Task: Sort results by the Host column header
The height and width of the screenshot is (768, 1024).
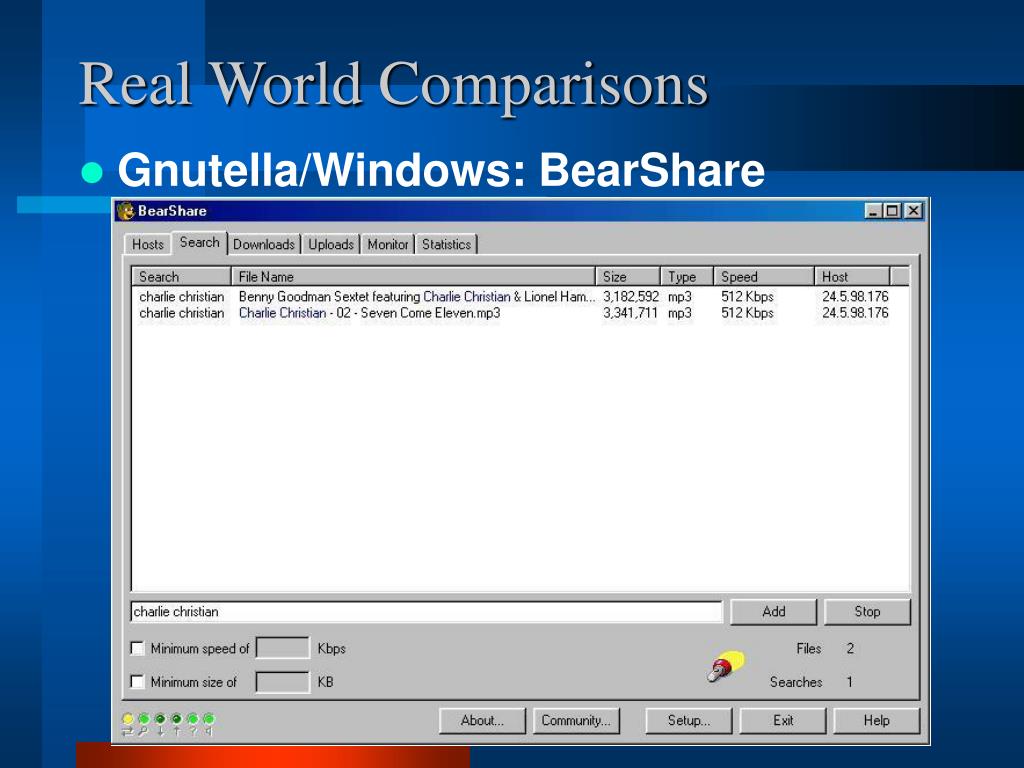Action: tap(852, 277)
